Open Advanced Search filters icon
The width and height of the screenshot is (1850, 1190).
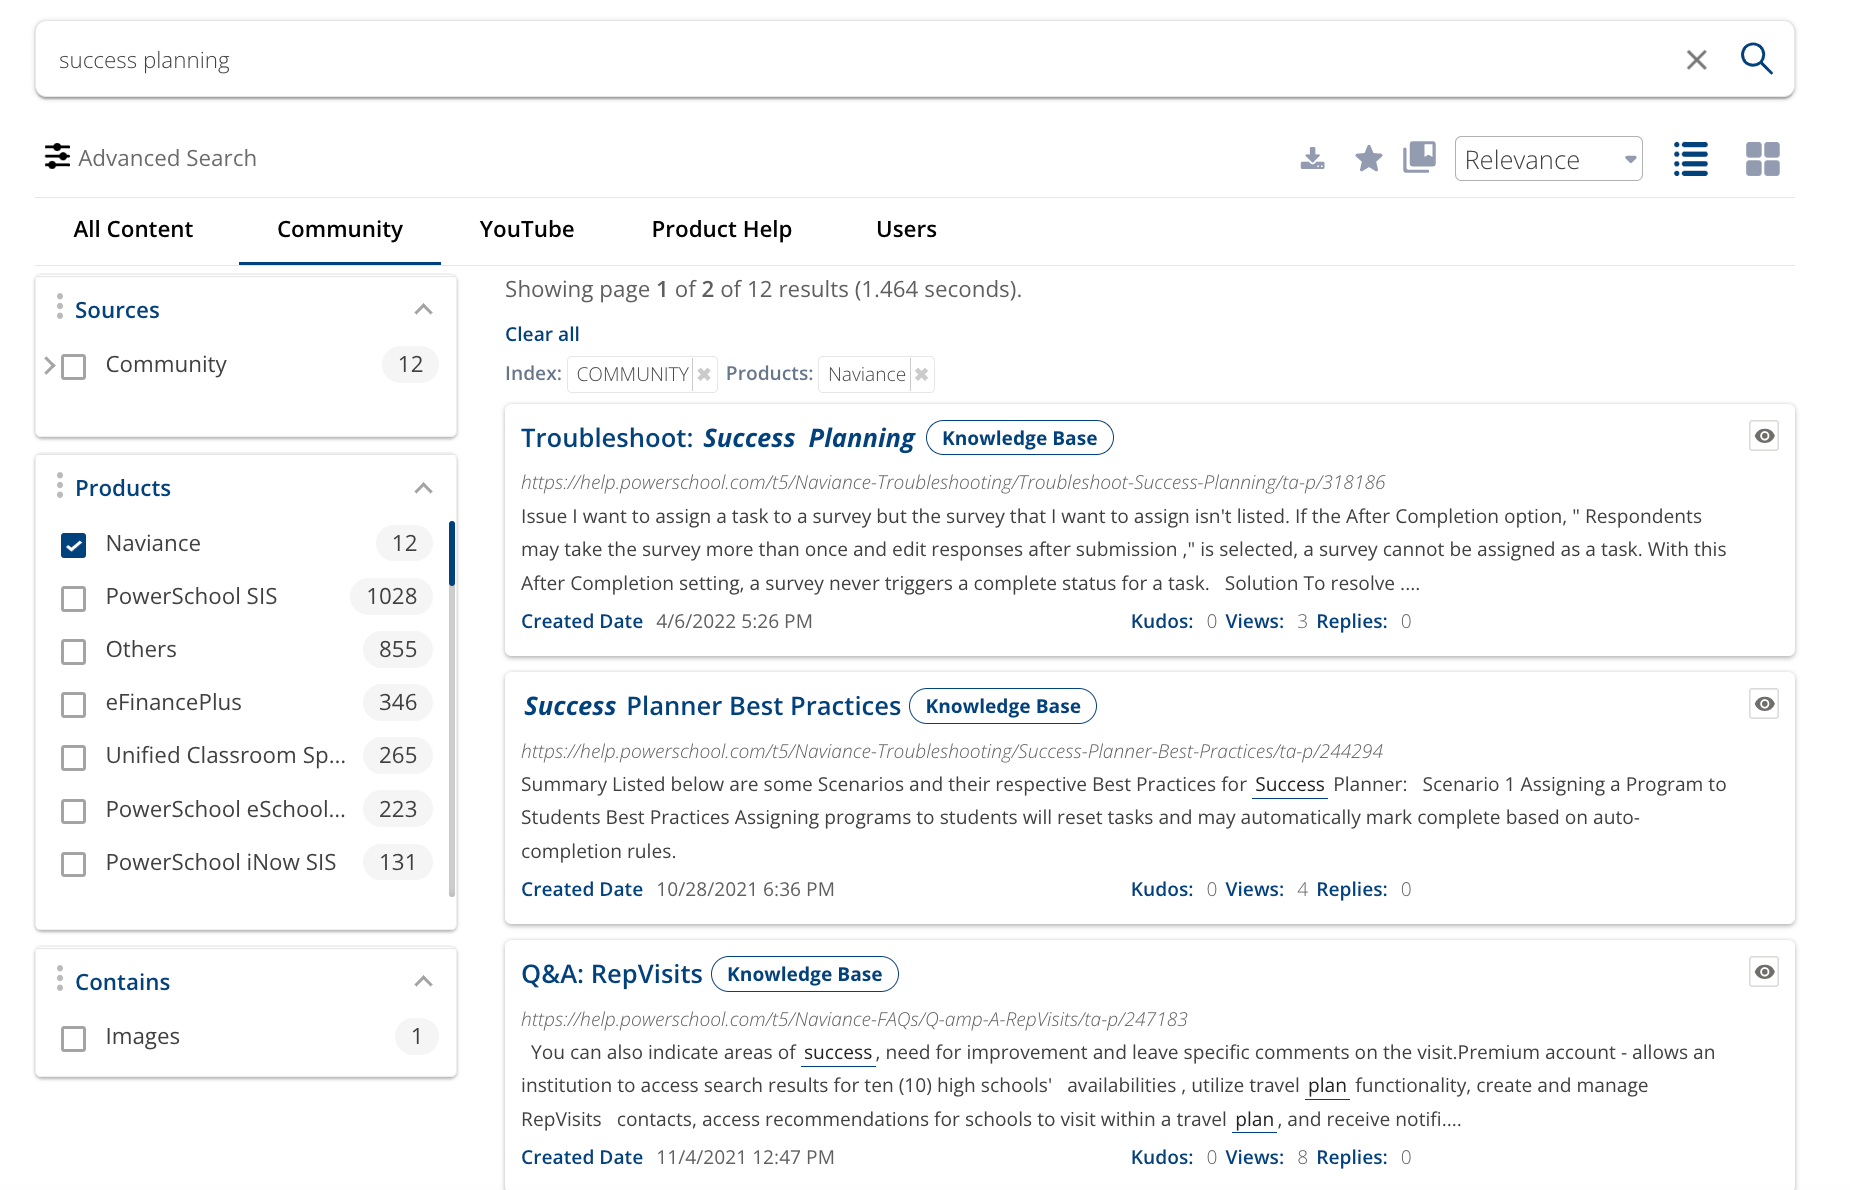coord(57,157)
